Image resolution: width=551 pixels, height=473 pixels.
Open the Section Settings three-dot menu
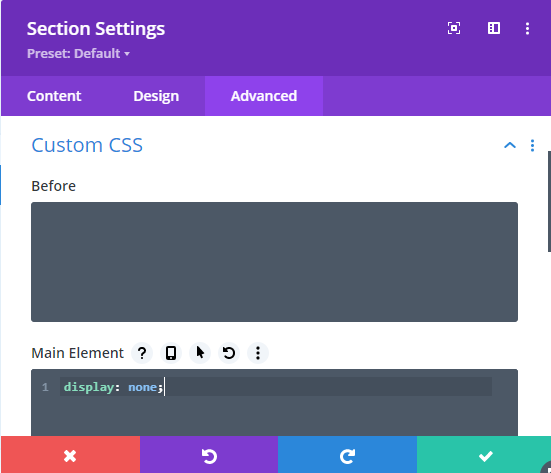point(527,28)
